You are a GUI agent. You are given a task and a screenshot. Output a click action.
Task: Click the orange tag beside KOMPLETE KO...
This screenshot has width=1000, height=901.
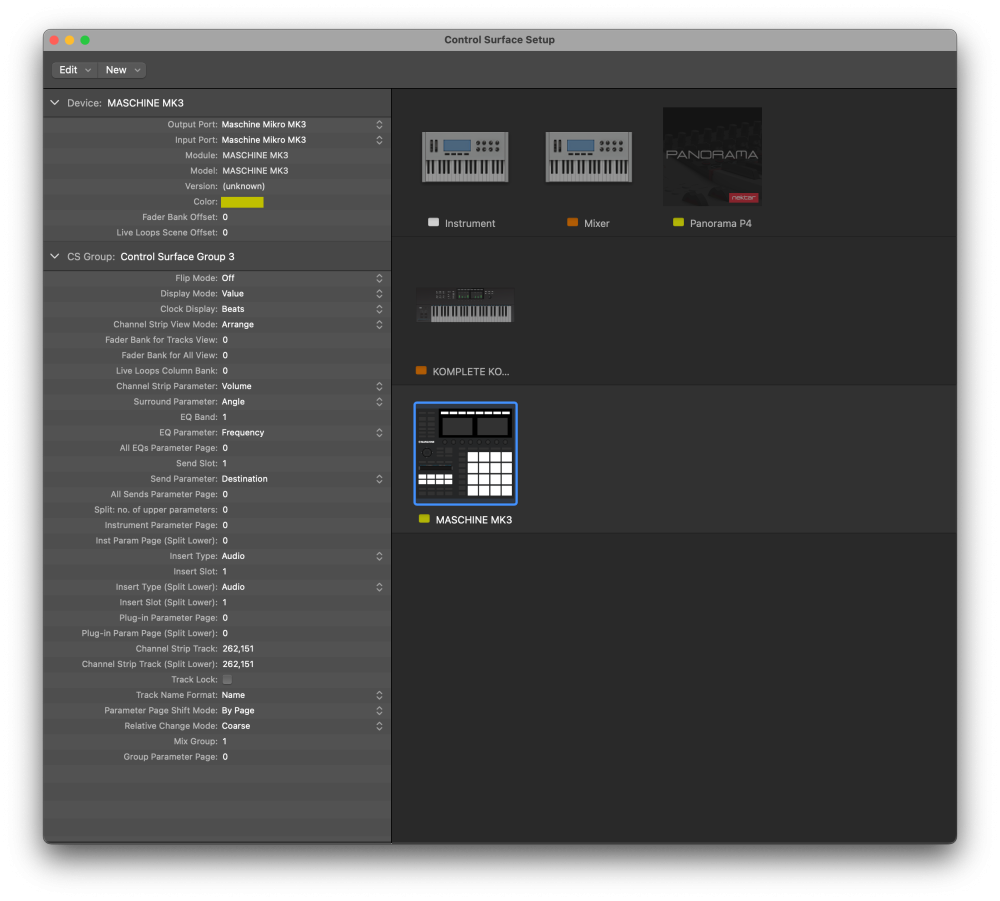pyautogui.click(x=421, y=370)
